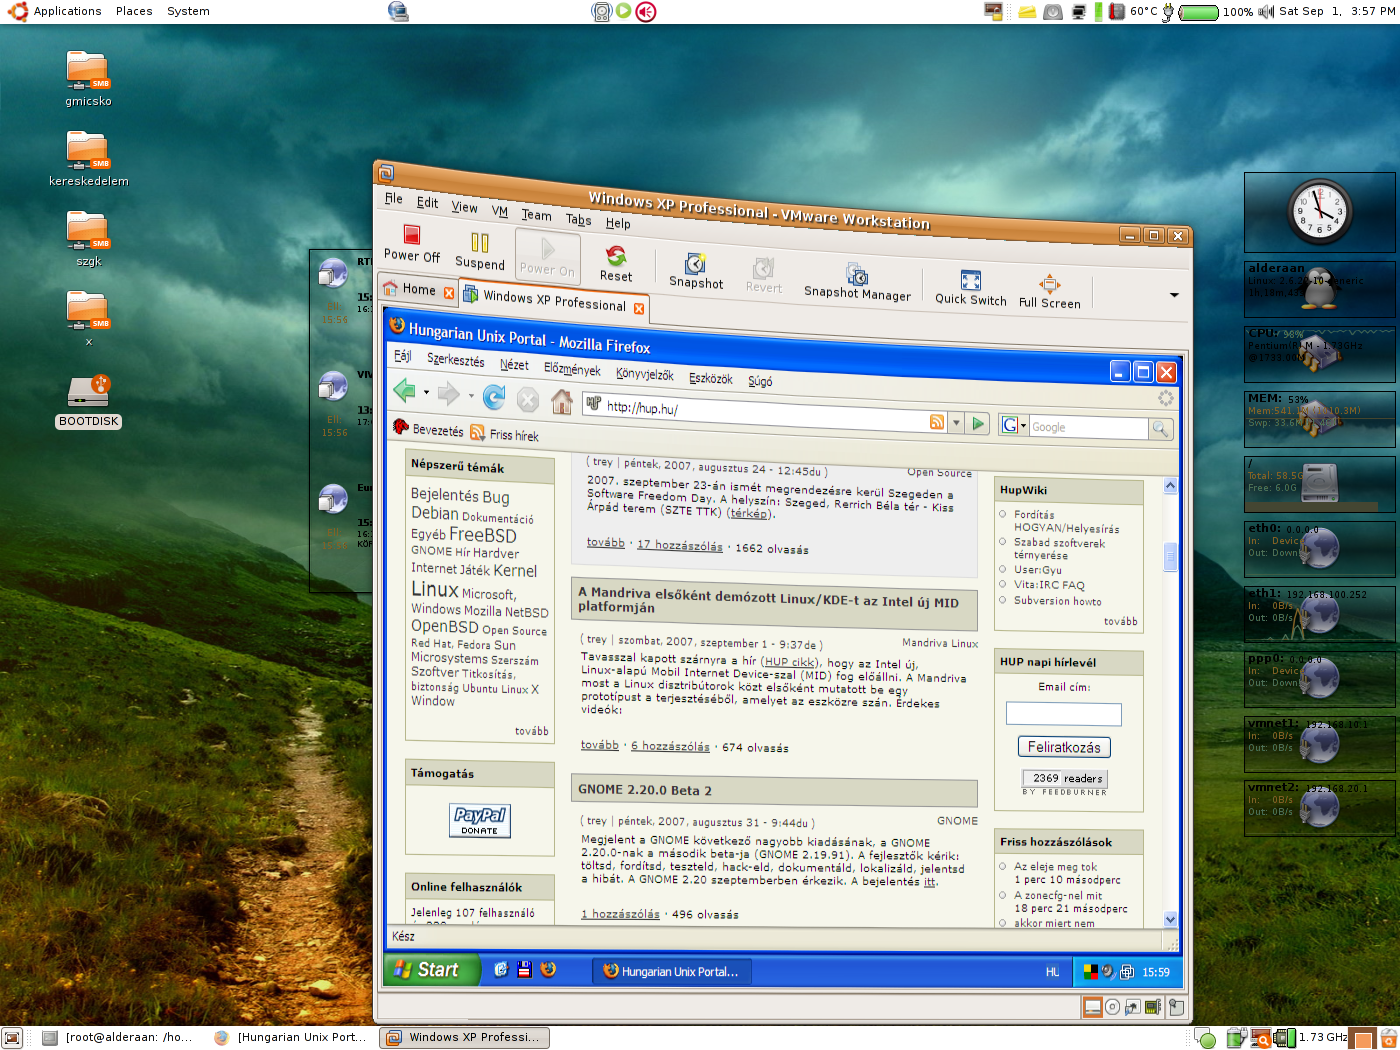The width and height of the screenshot is (1400, 1050).
Task: Take a VM Snapshot
Action: (x=696, y=271)
